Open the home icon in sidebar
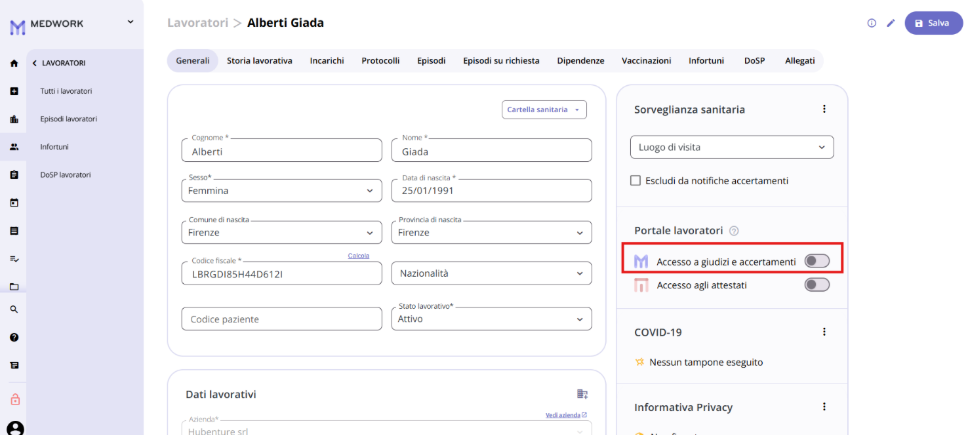The height and width of the screenshot is (435, 978). coord(14,63)
